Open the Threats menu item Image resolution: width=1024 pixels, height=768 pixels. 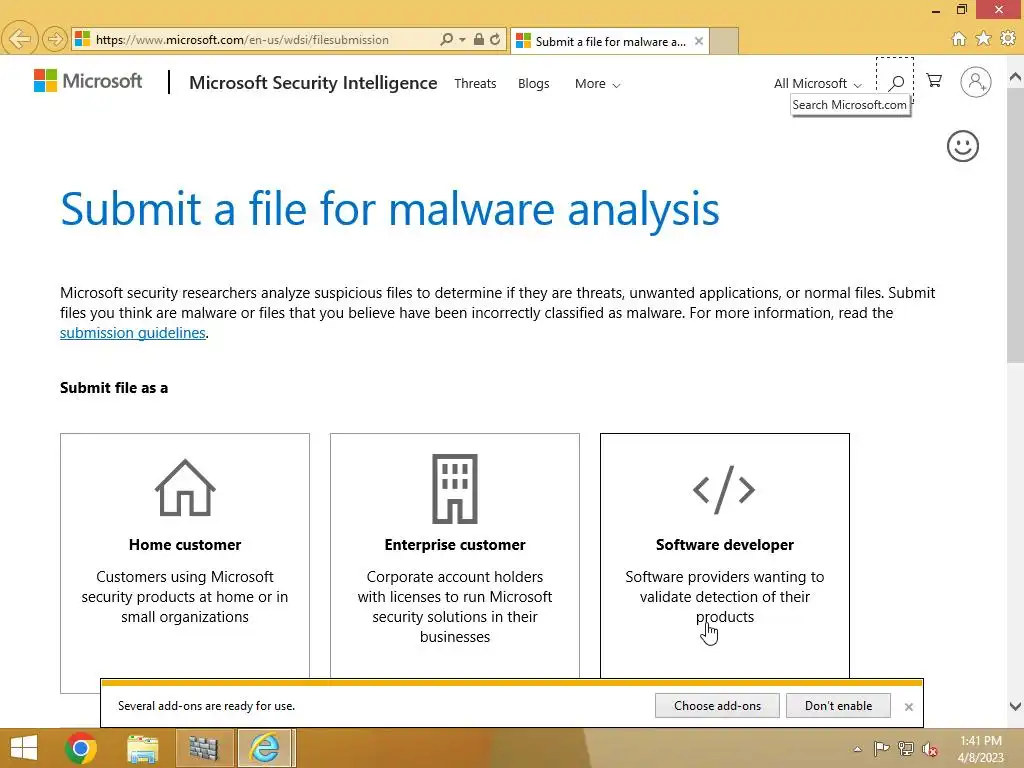click(475, 84)
